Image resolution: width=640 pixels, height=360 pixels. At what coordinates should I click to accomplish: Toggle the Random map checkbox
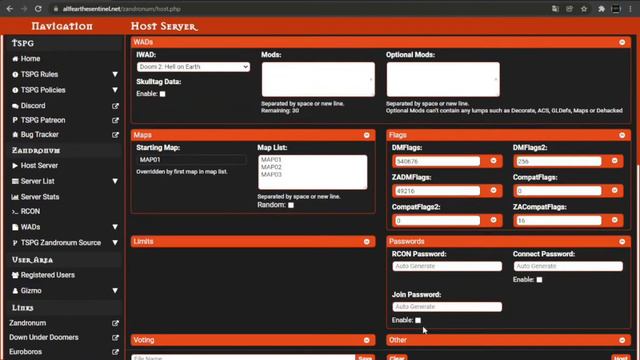tap(291, 205)
